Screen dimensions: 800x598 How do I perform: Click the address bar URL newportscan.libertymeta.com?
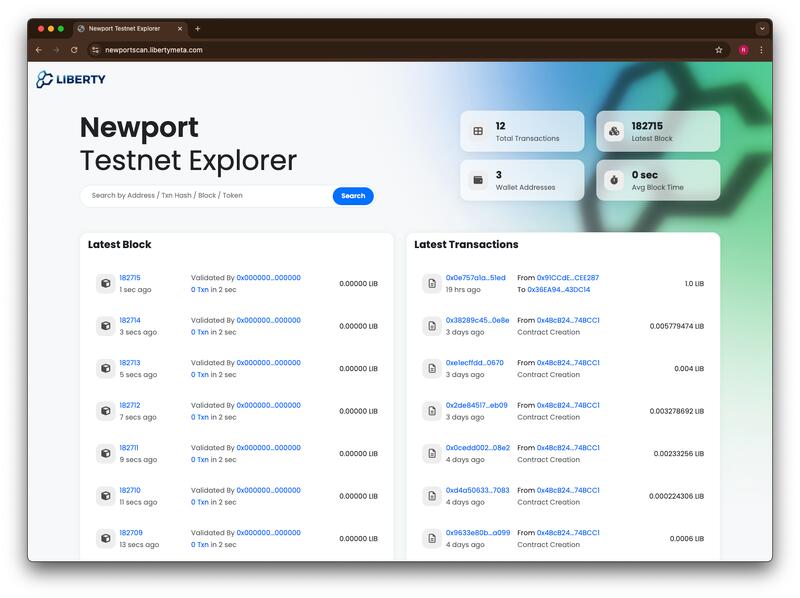pos(154,50)
